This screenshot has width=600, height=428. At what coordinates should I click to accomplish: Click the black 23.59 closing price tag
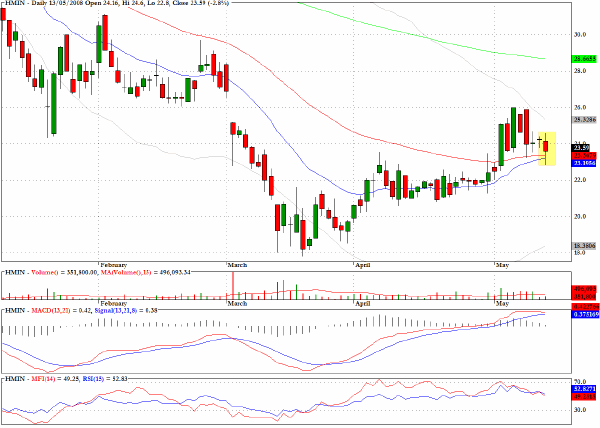click(x=581, y=148)
